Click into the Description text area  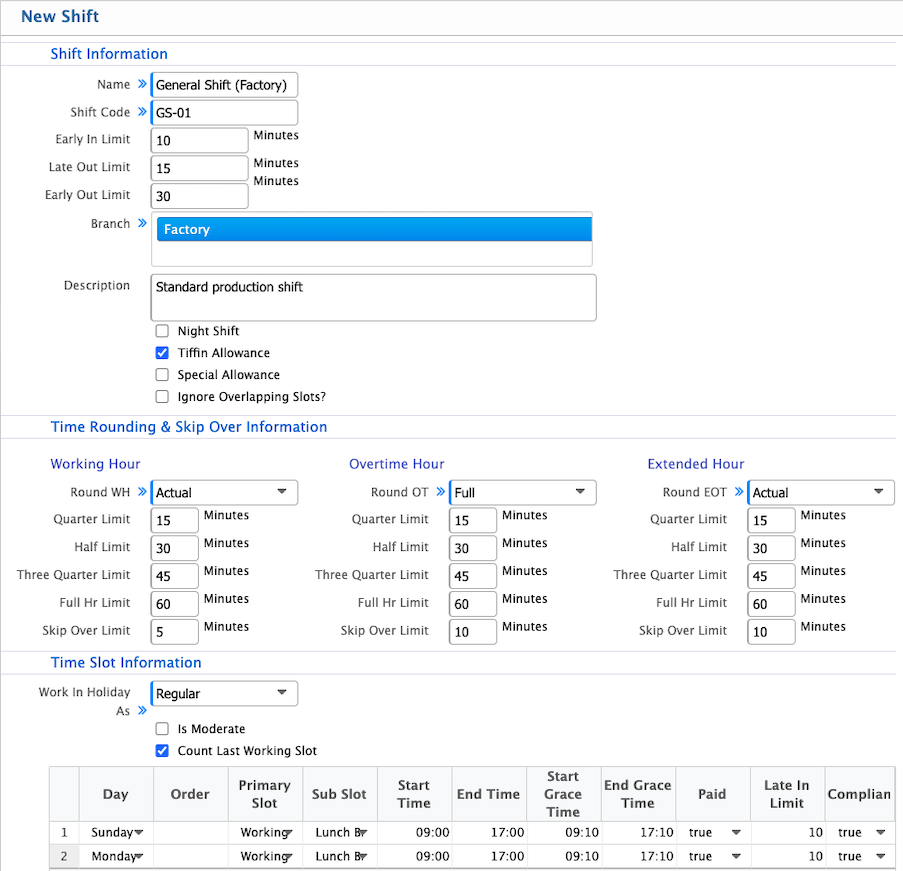374,298
